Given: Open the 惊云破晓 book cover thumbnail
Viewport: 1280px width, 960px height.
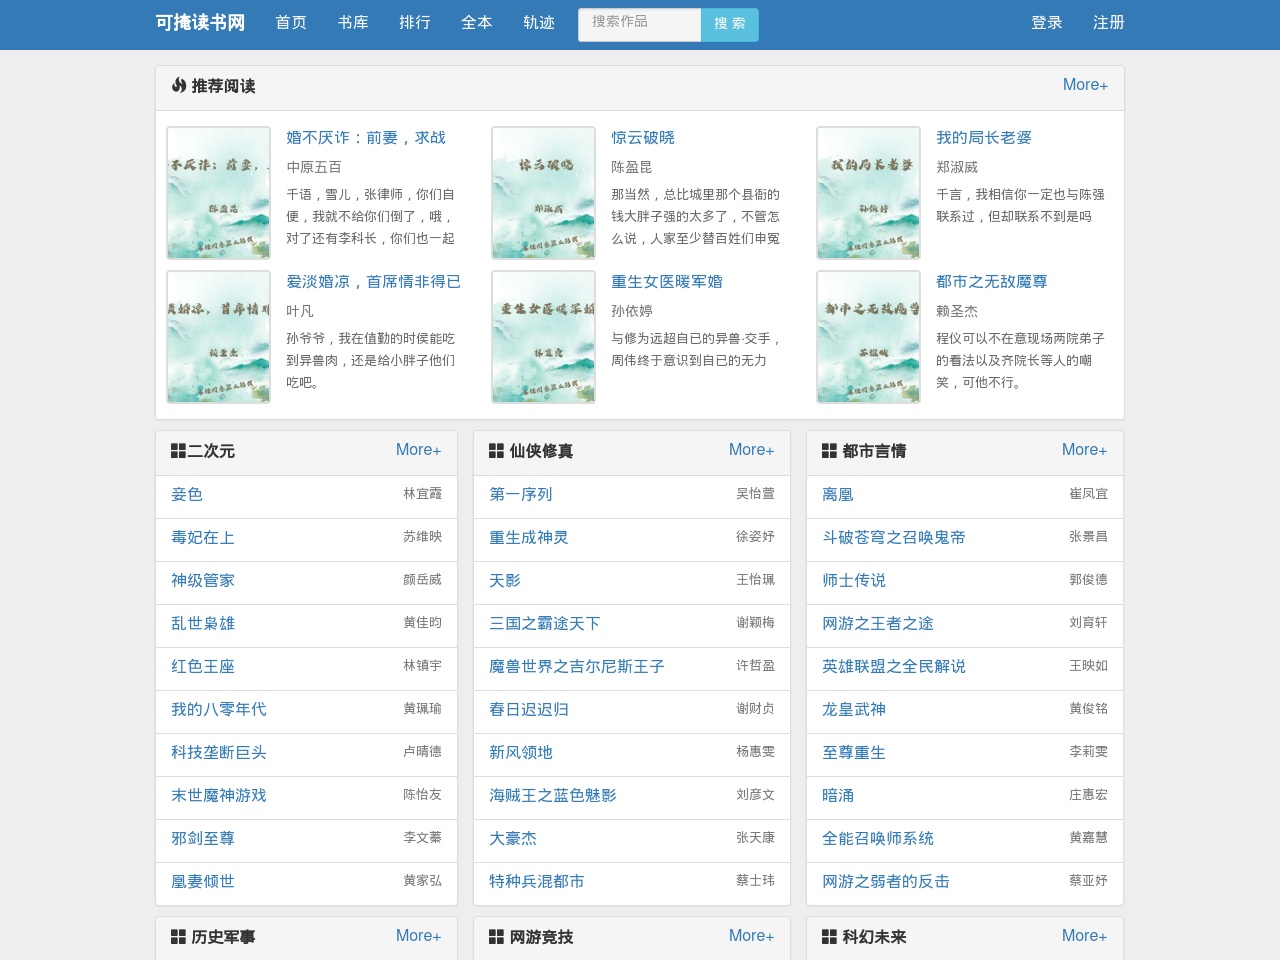Looking at the screenshot, I should (x=544, y=193).
